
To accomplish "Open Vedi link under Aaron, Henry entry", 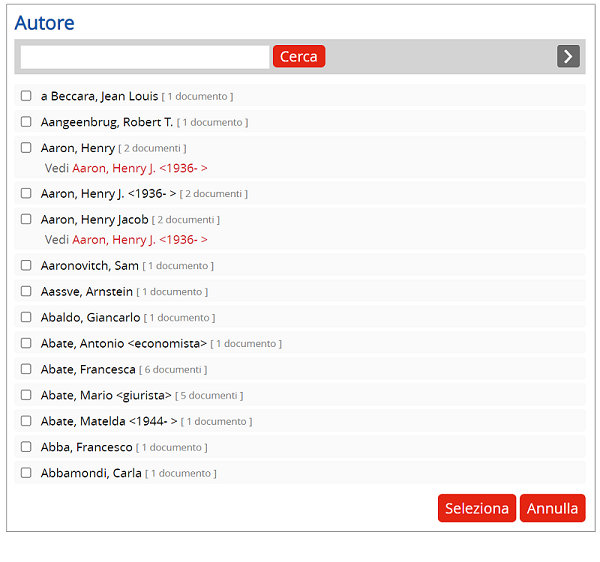I will (140, 168).
